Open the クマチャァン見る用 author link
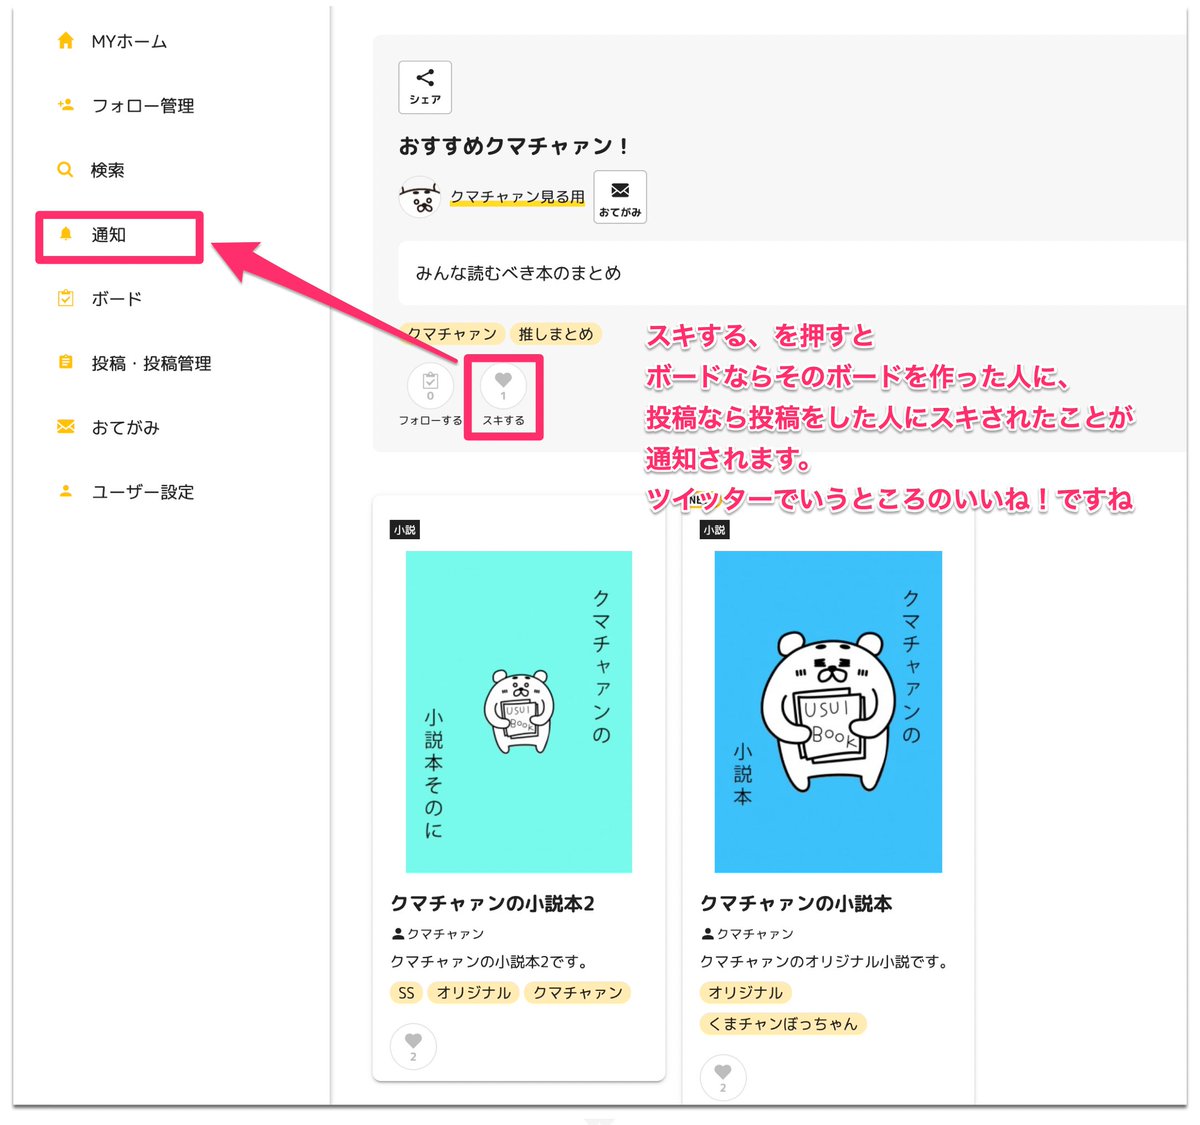Viewport: 1200px width, 1125px height. [x=517, y=197]
